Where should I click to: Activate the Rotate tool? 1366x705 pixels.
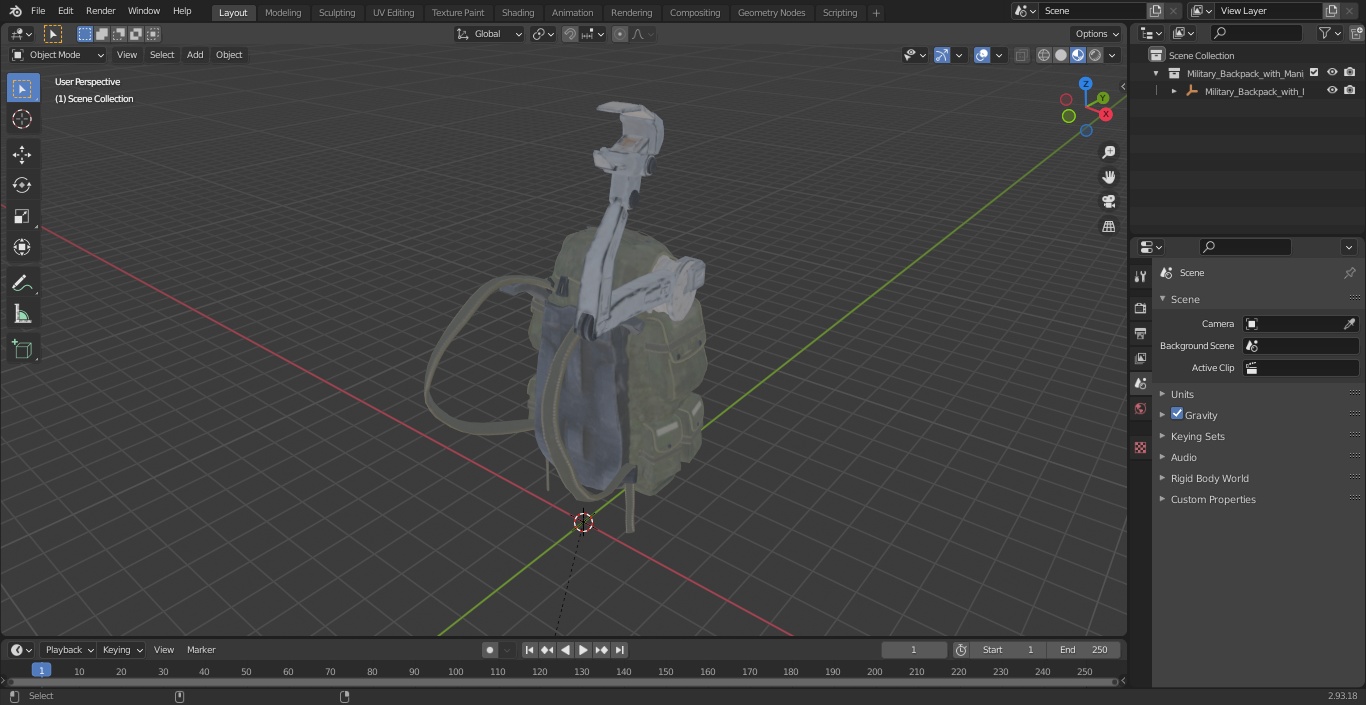point(22,185)
